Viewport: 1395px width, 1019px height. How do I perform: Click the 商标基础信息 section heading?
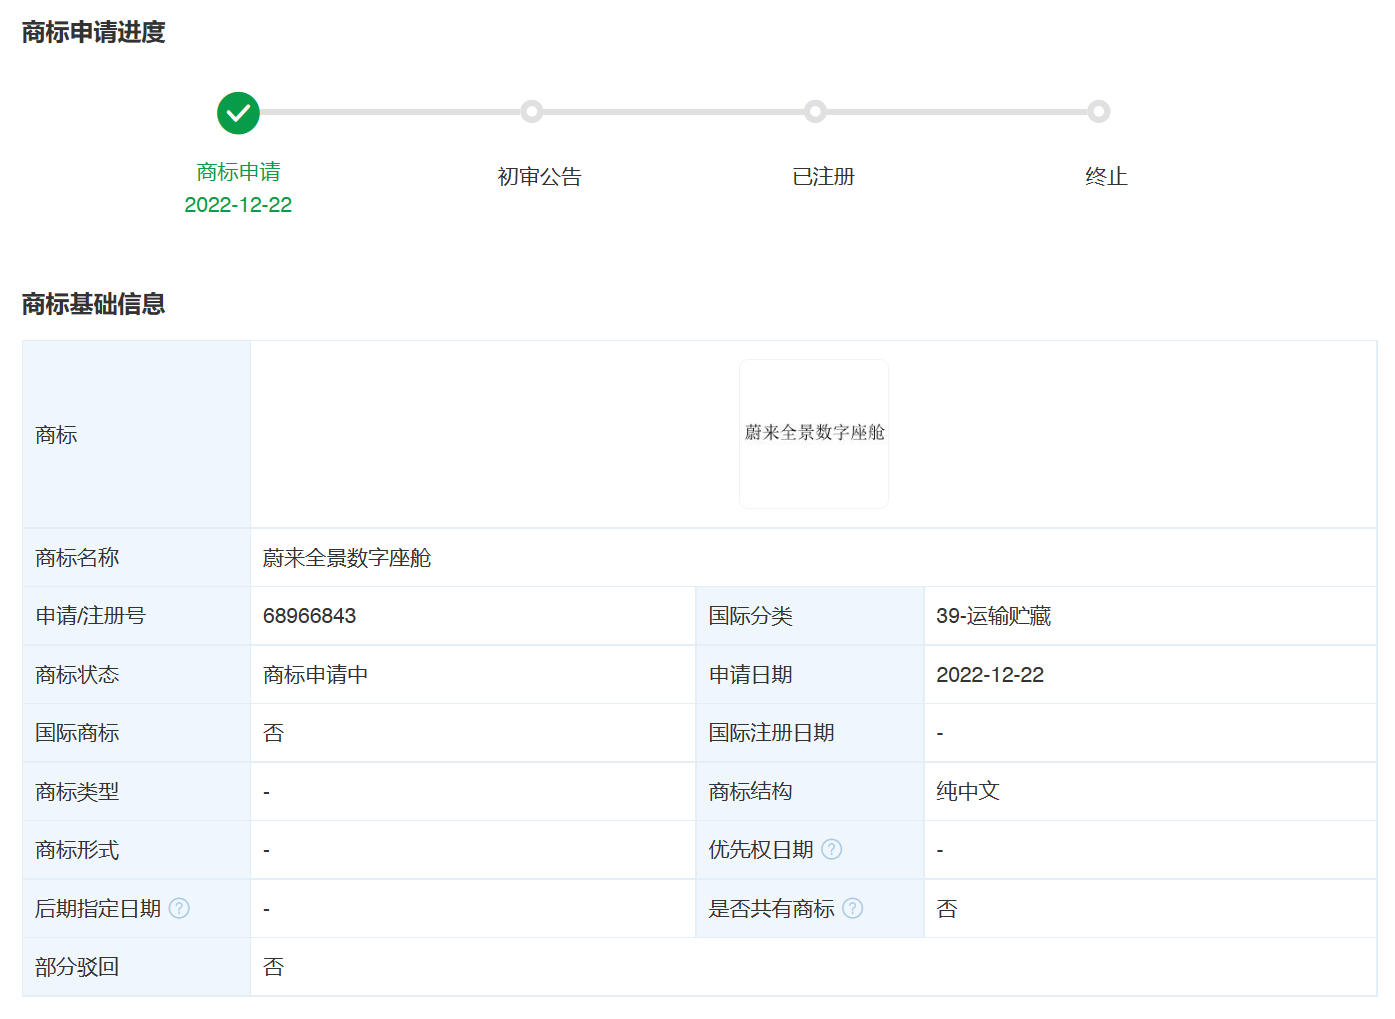93,304
